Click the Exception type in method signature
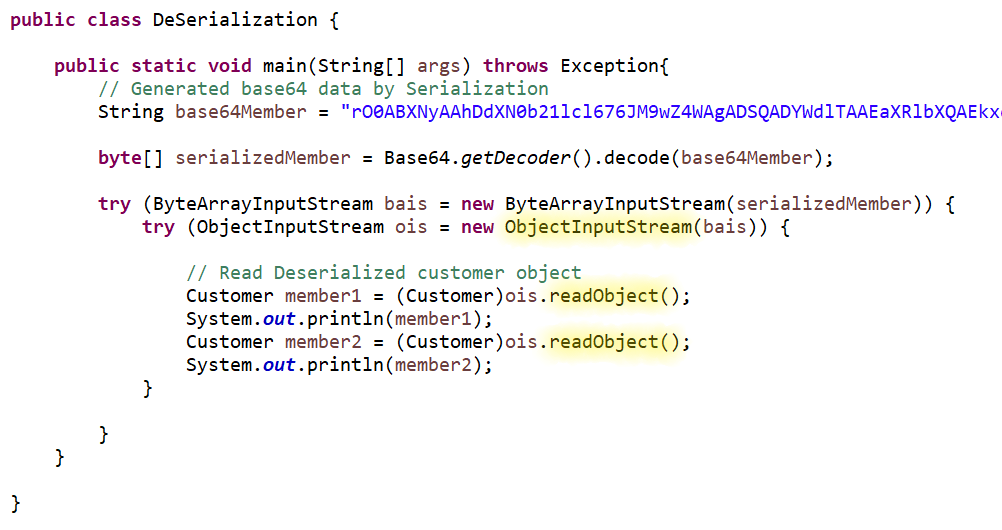 pos(610,66)
